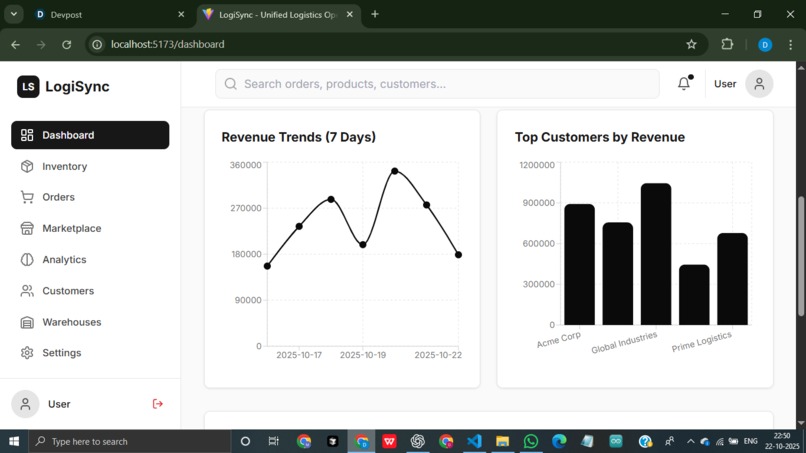
Task: Click the sidebar user avatar at the bottom
Action: point(25,404)
